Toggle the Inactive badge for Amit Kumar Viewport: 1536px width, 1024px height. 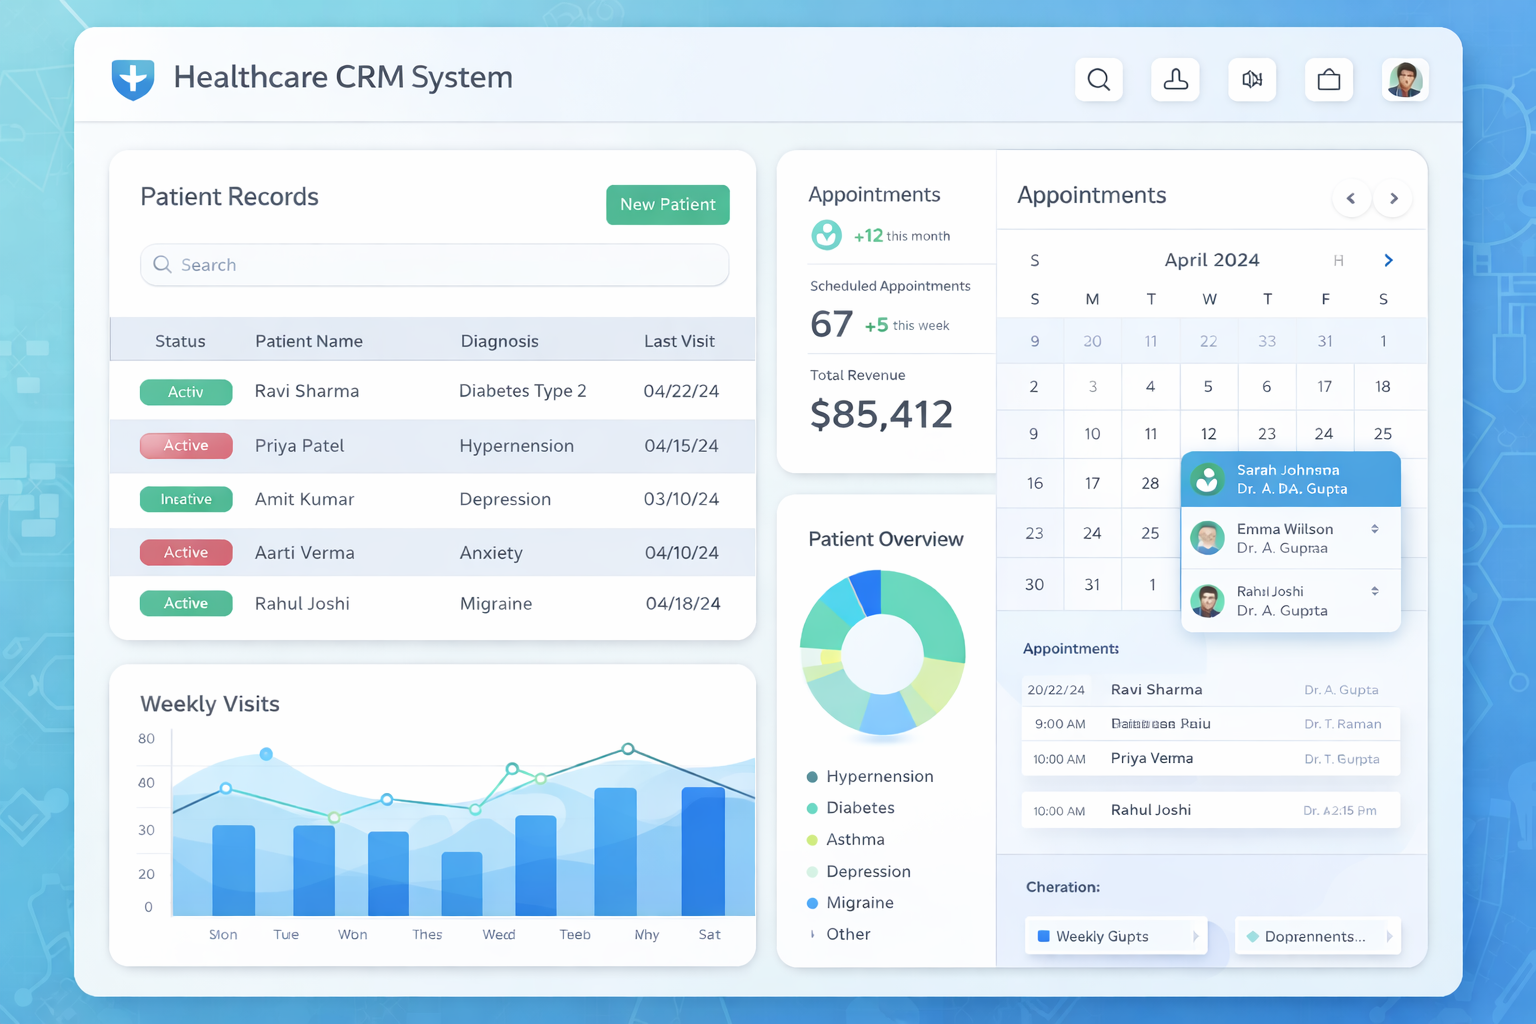point(186,499)
